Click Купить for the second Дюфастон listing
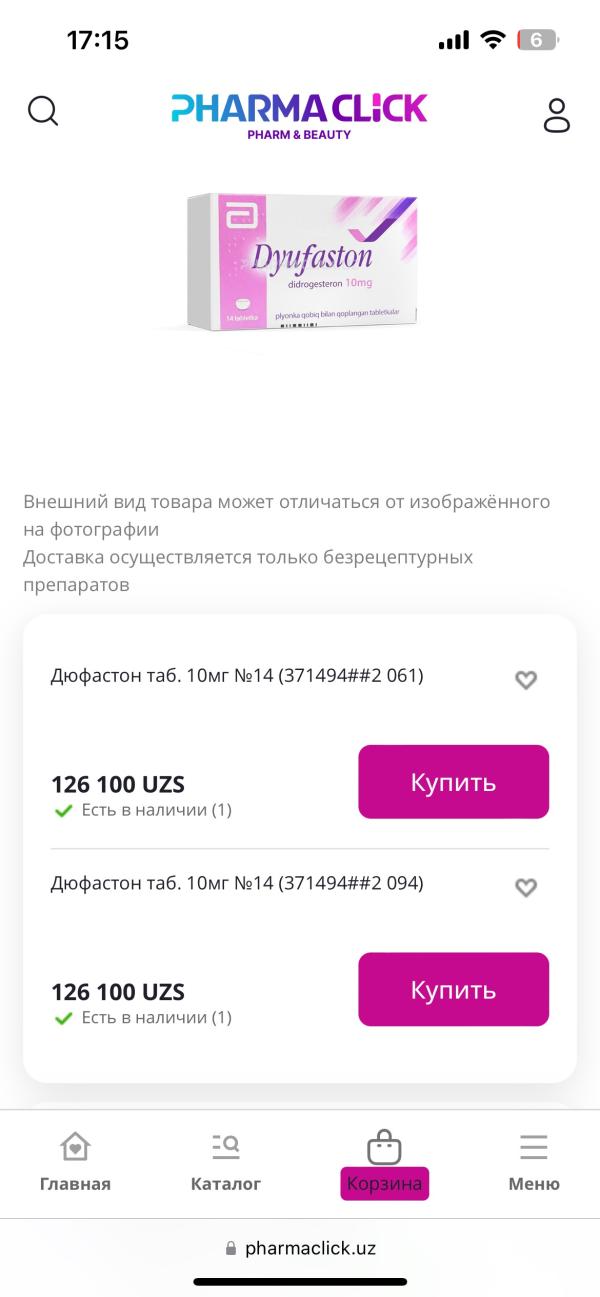This screenshot has height=1297, width=600. click(453, 989)
